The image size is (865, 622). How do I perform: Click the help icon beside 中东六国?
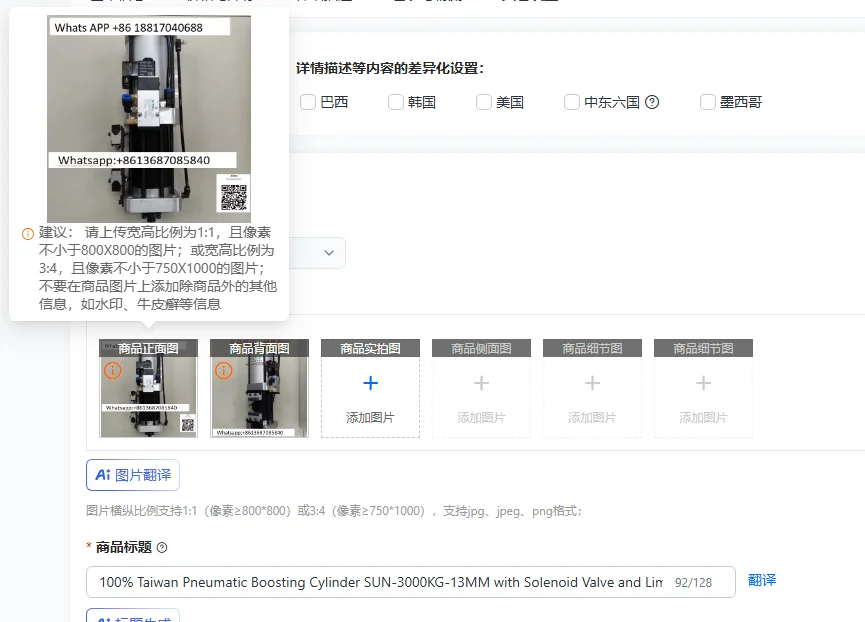[652, 102]
